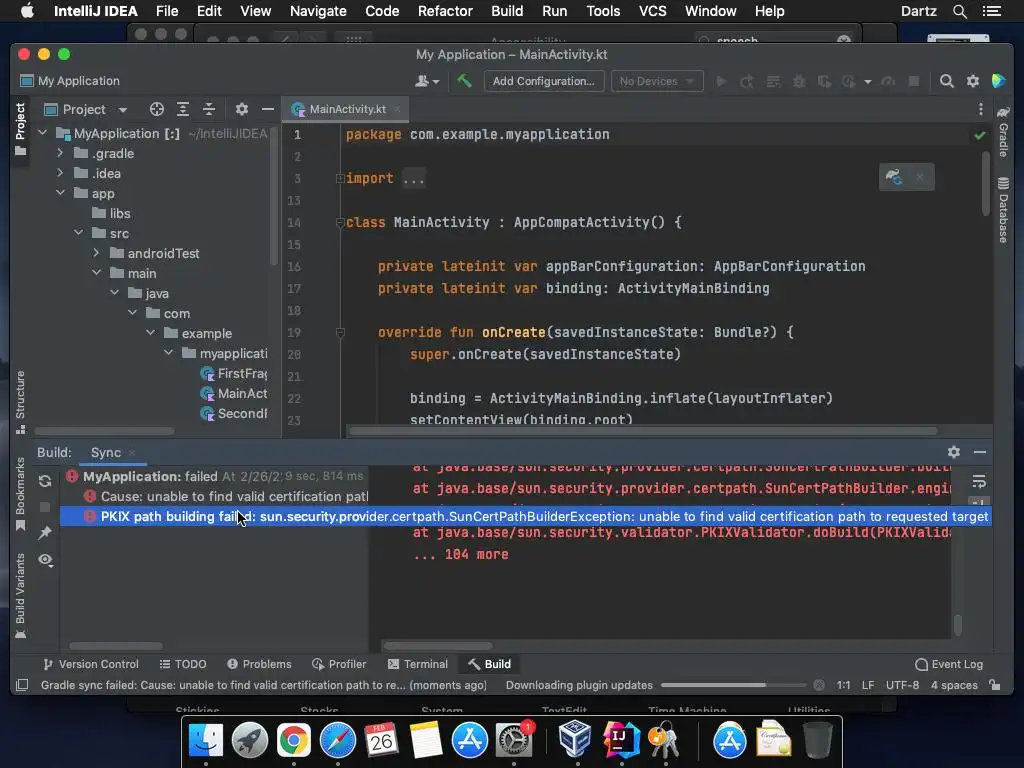1024x768 pixels.
Task: Toggle the Bookmarks tool window side tab
Action: [20, 494]
